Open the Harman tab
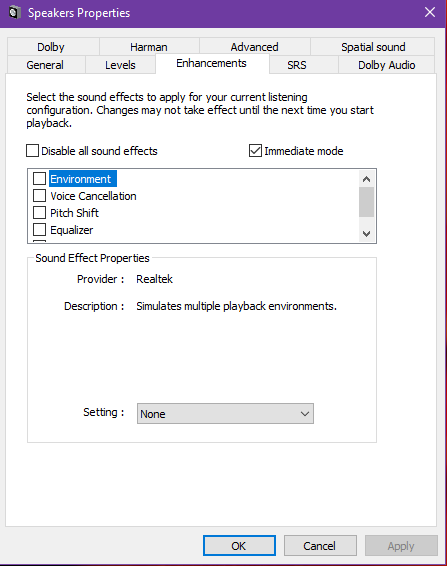Screen dimensions: 447x566 pyautogui.click(x=149, y=47)
